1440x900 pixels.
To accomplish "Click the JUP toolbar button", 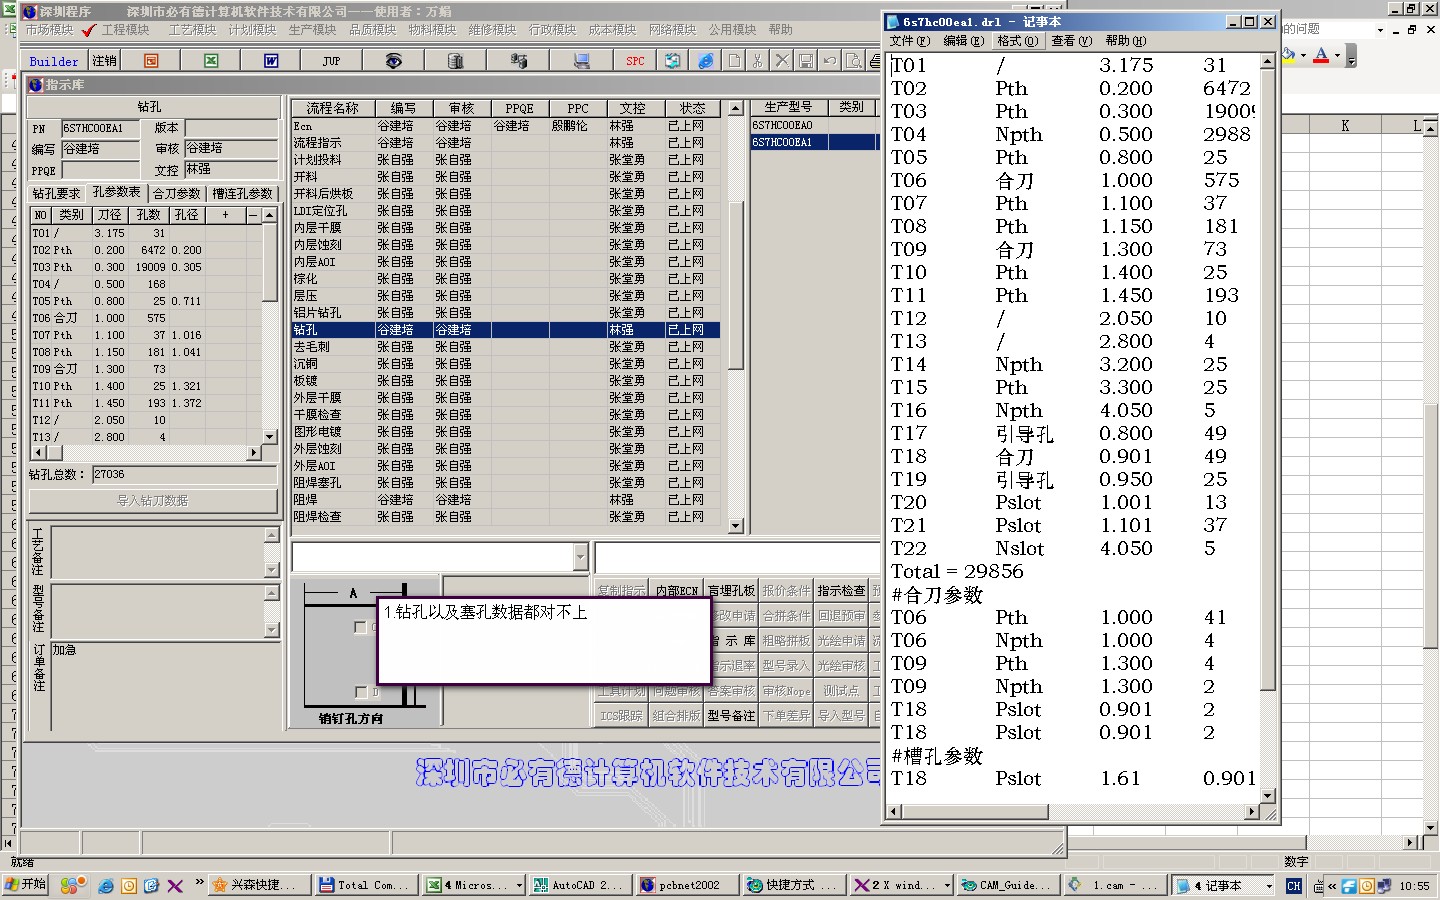I will coord(331,61).
